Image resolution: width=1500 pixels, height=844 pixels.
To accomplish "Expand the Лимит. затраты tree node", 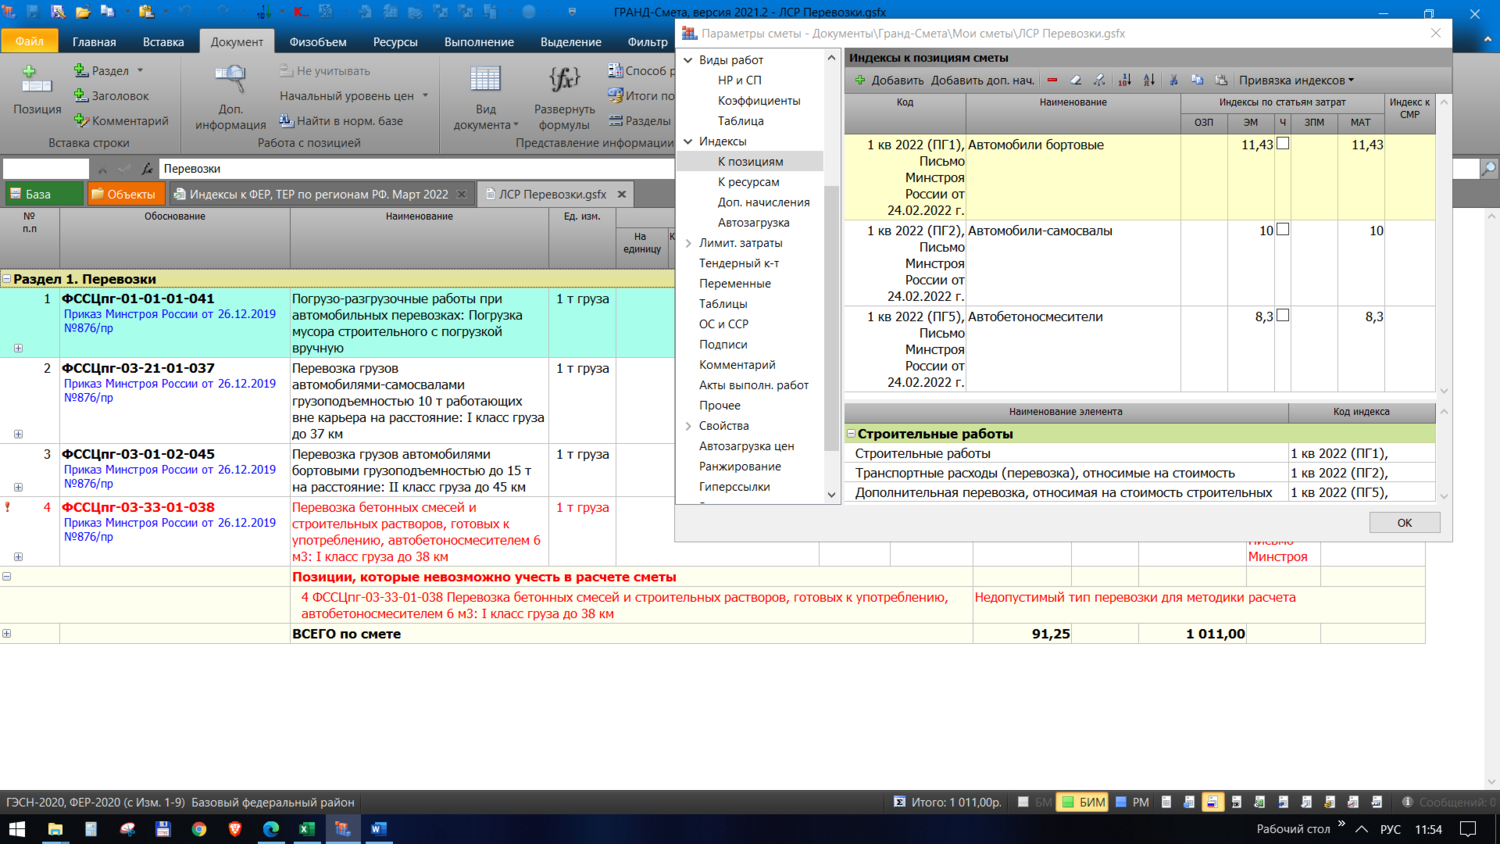I will [688, 243].
